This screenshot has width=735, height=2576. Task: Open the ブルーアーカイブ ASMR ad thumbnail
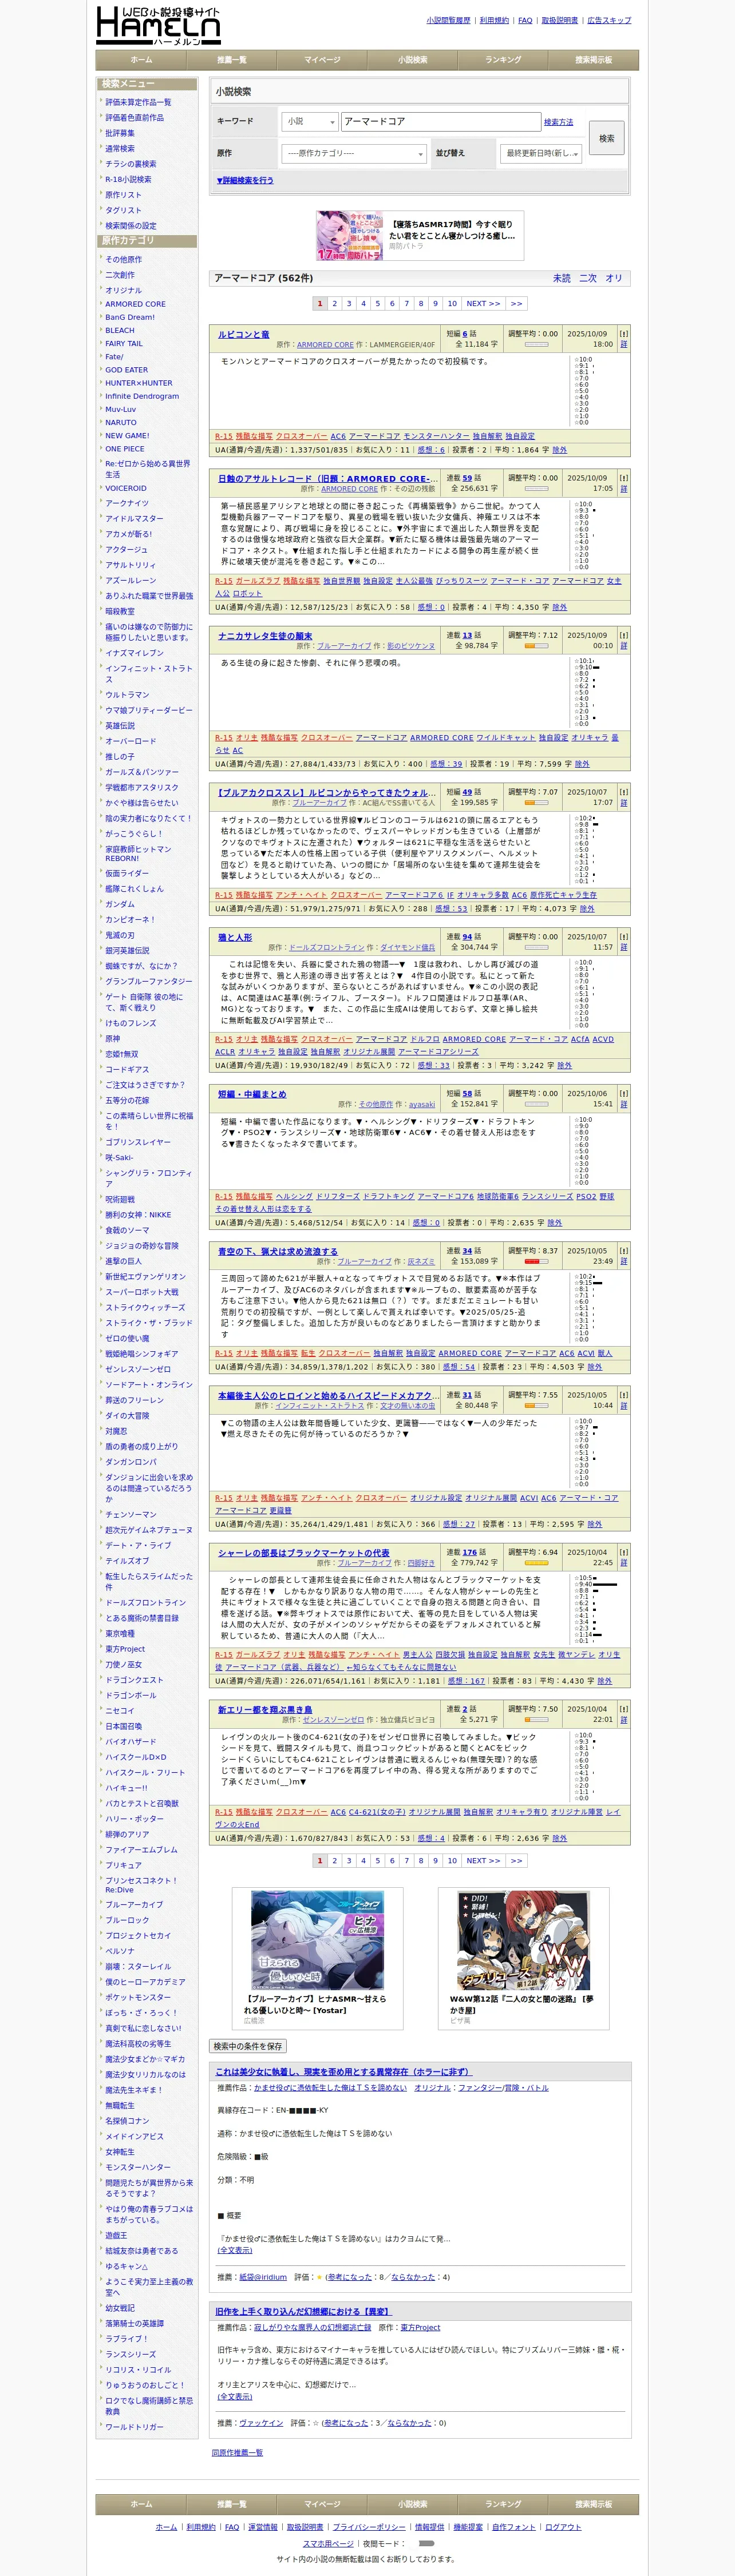point(317,1940)
